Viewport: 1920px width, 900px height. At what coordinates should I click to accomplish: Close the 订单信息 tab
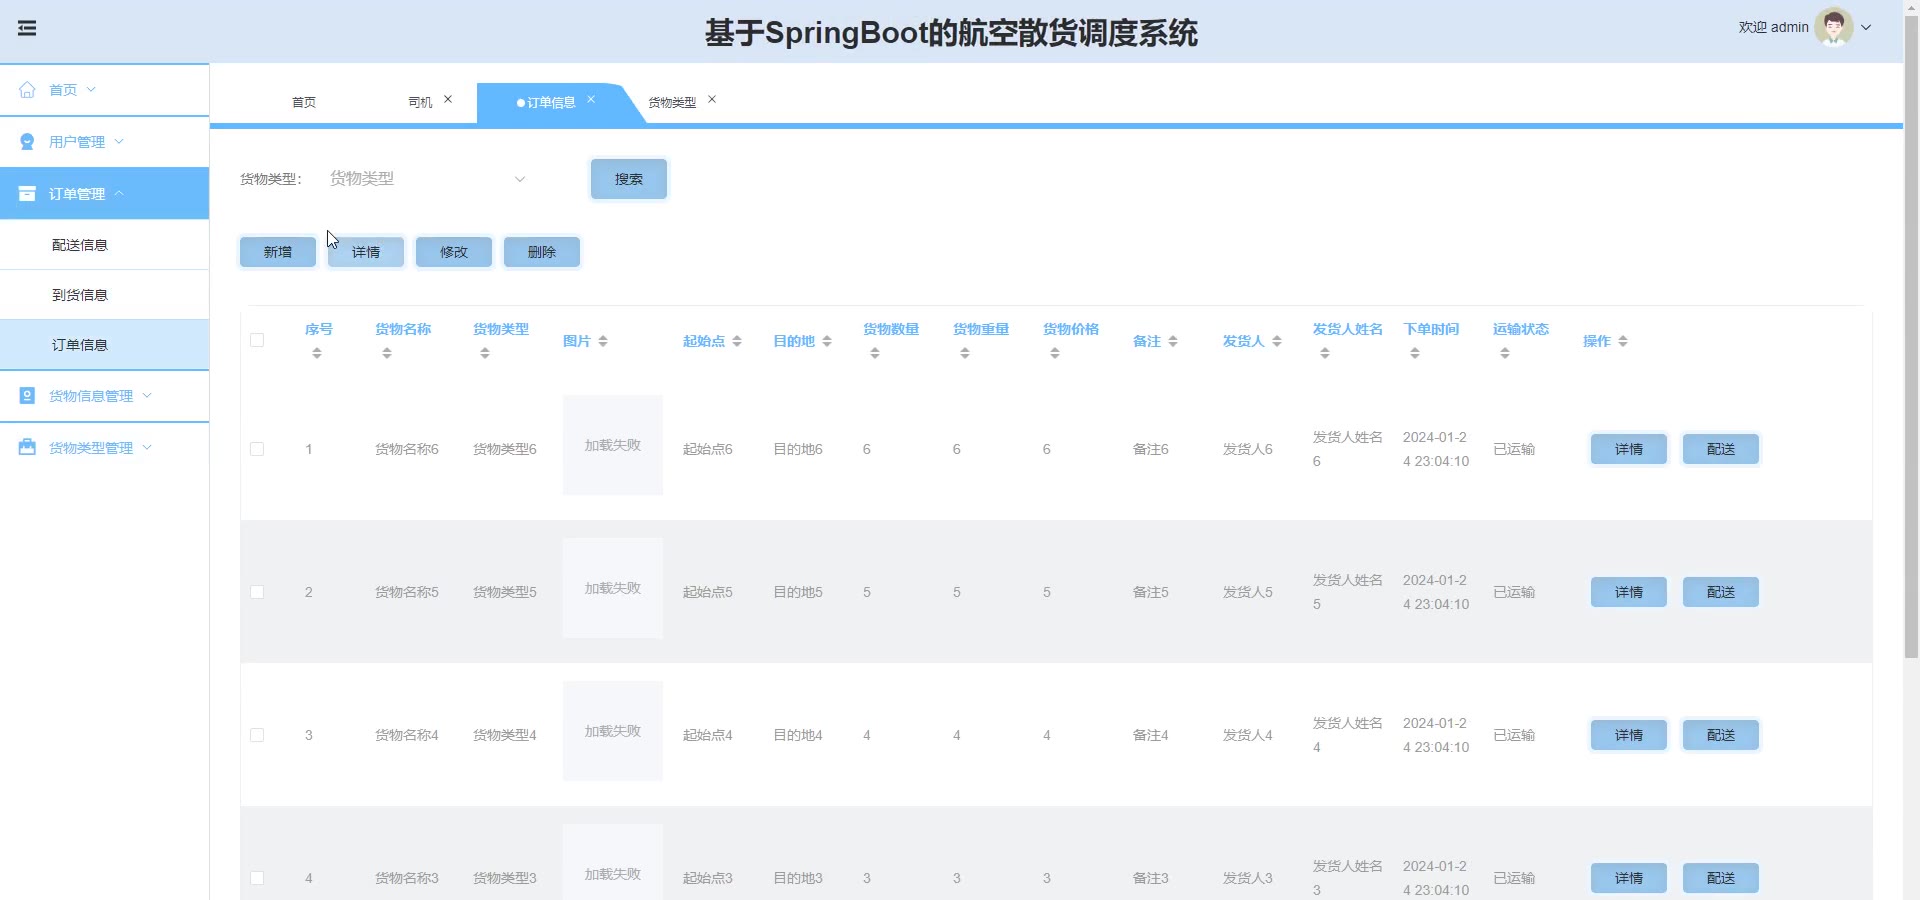pos(591,99)
